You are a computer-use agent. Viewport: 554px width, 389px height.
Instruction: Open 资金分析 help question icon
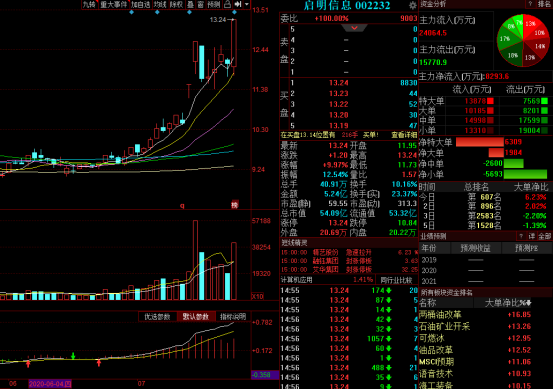[x=530, y=4]
